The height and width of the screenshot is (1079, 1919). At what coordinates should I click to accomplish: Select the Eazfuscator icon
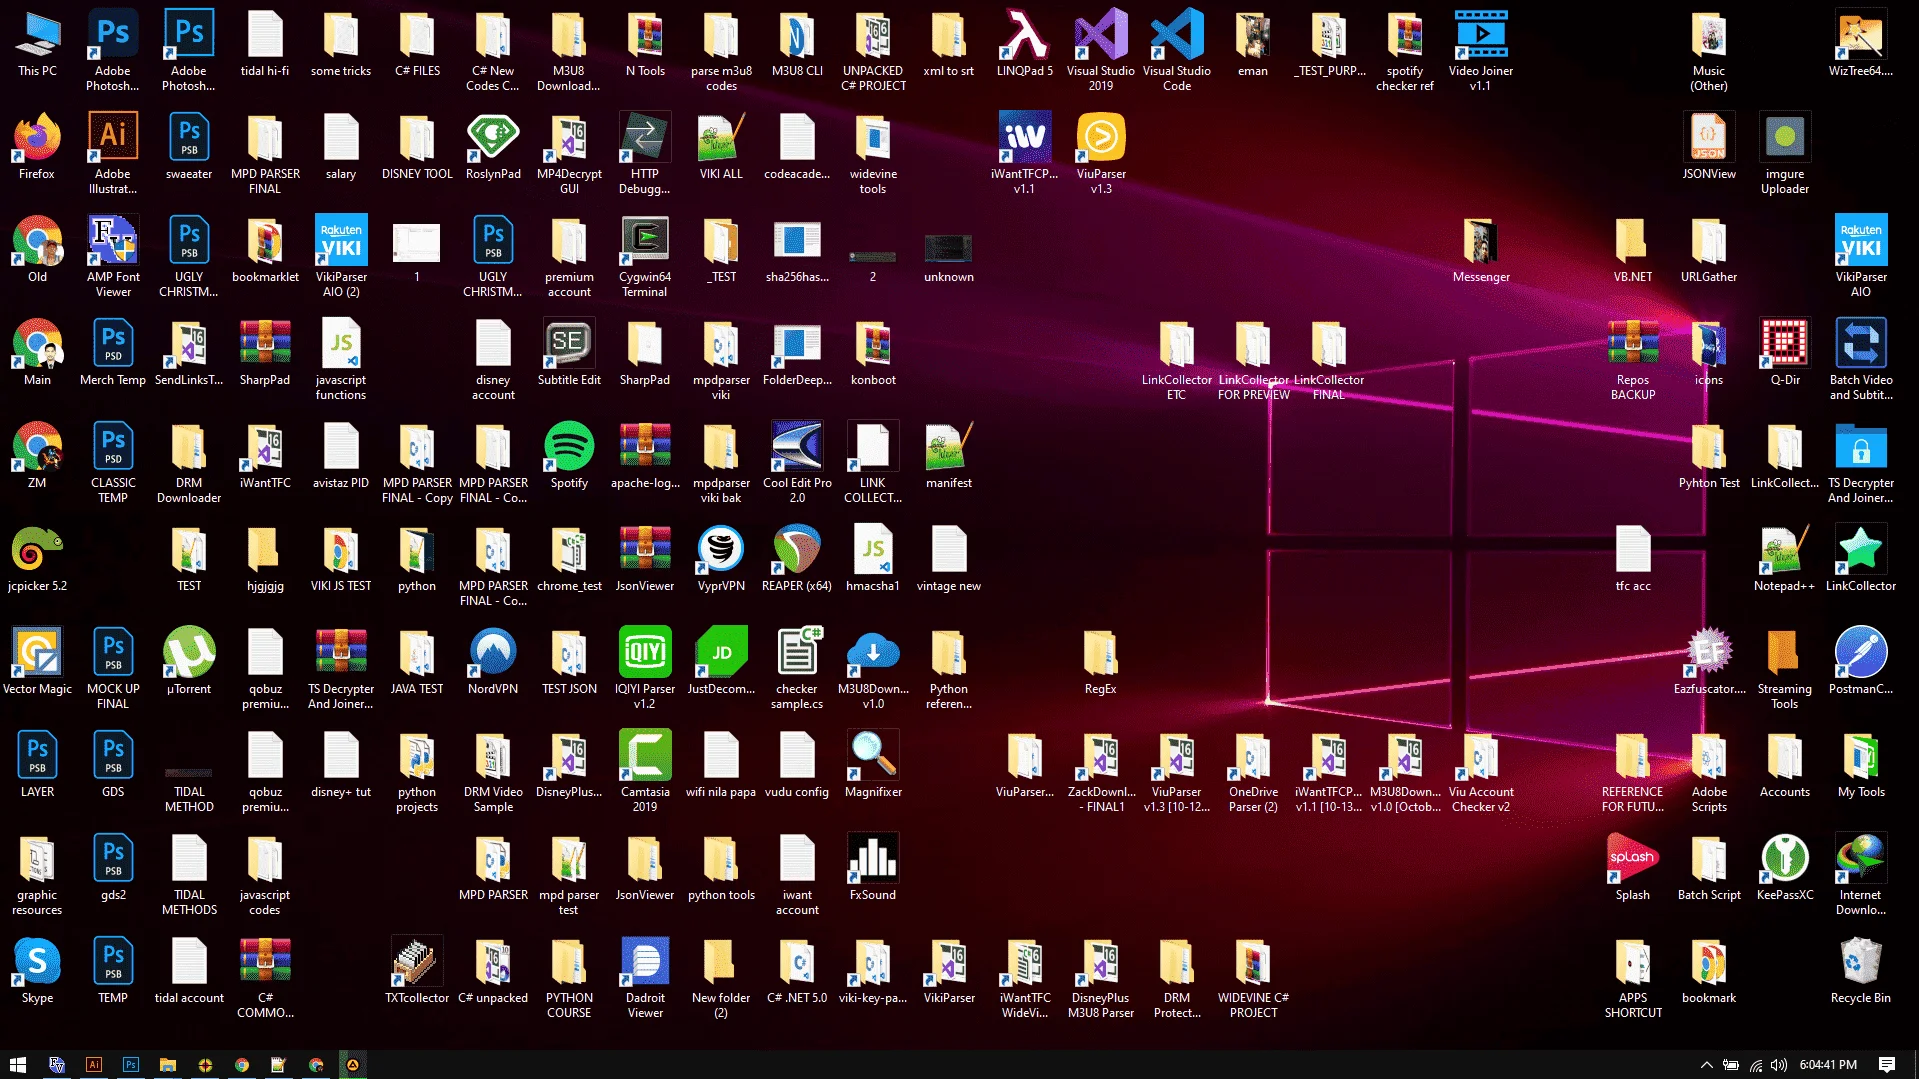(1709, 662)
